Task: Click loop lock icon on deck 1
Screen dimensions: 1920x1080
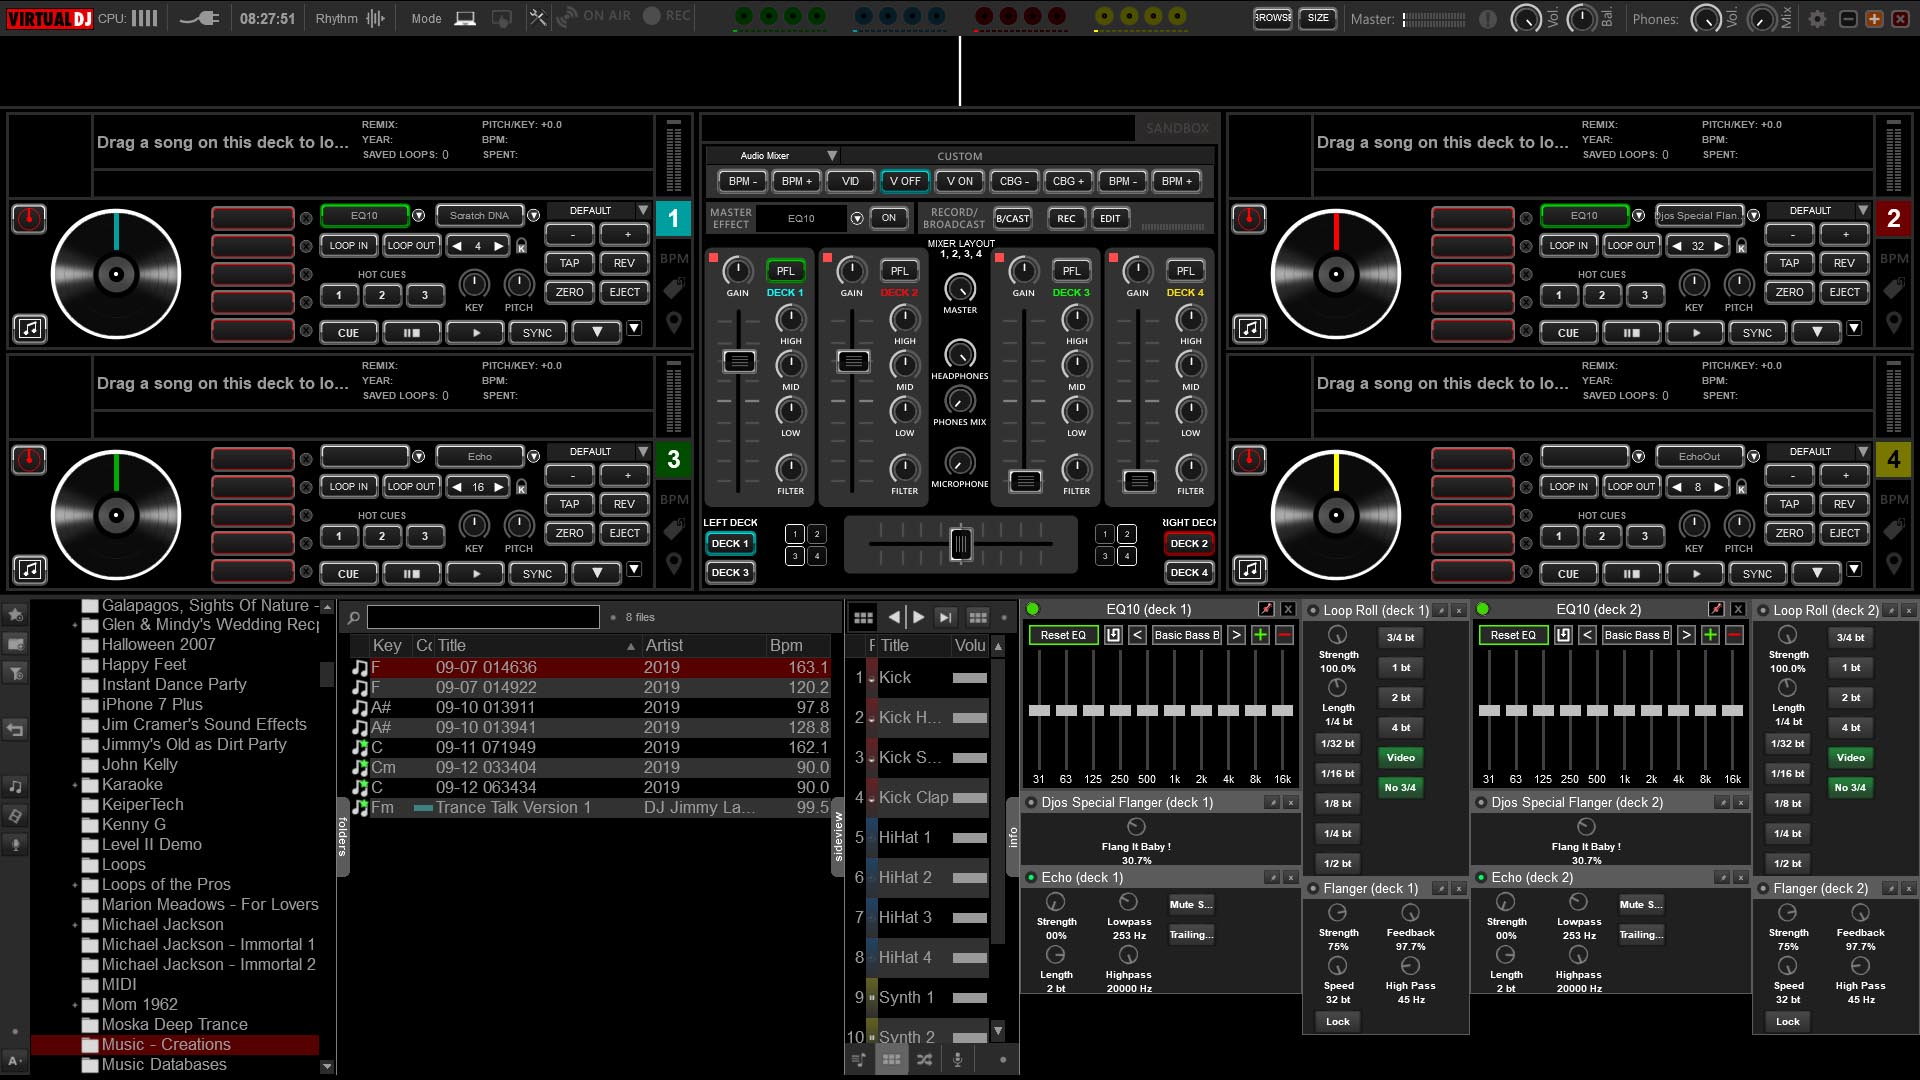Action: click(521, 246)
